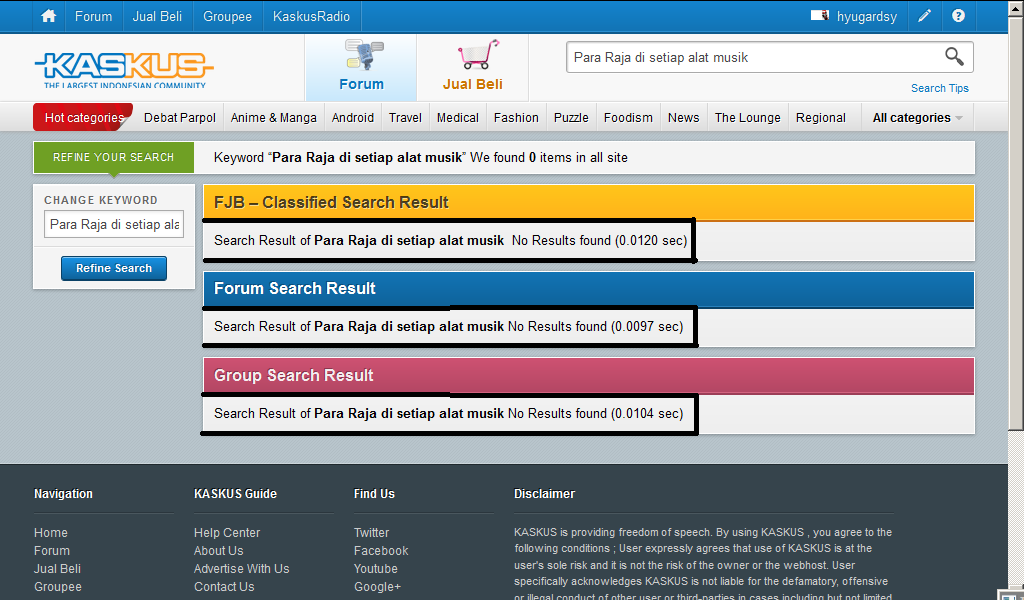Click the Refine Search button
The image size is (1024, 600).
(114, 268)
